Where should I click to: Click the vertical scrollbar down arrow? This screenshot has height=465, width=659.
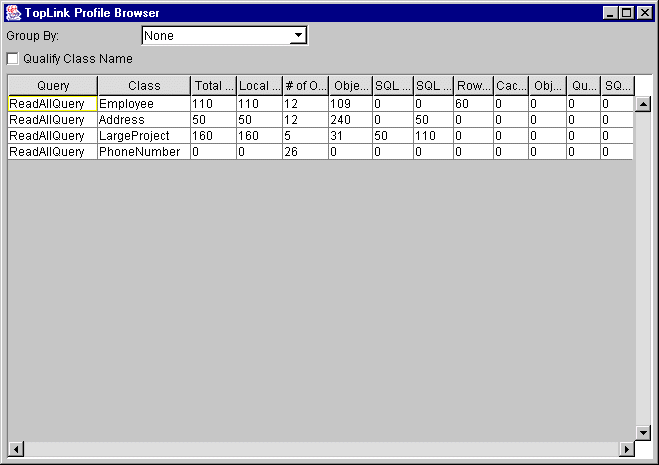point(643,432)
